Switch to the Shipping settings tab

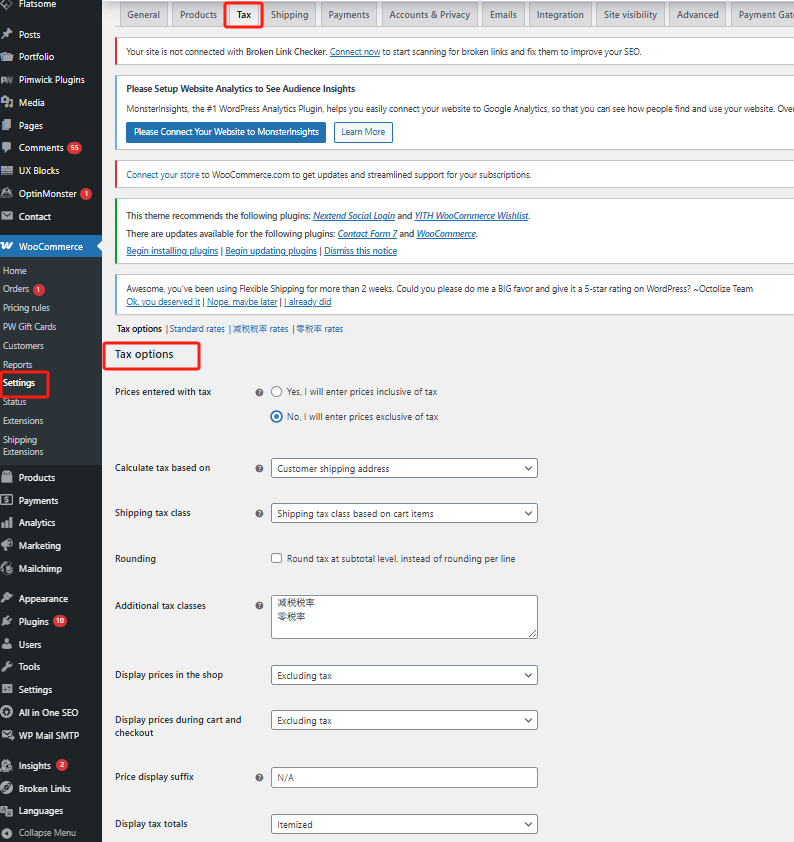click(x=289, y=14)
